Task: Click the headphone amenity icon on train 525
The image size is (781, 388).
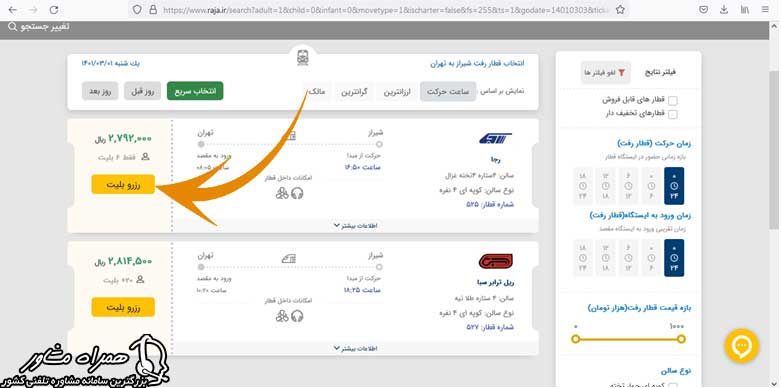Action: [297, 193]
